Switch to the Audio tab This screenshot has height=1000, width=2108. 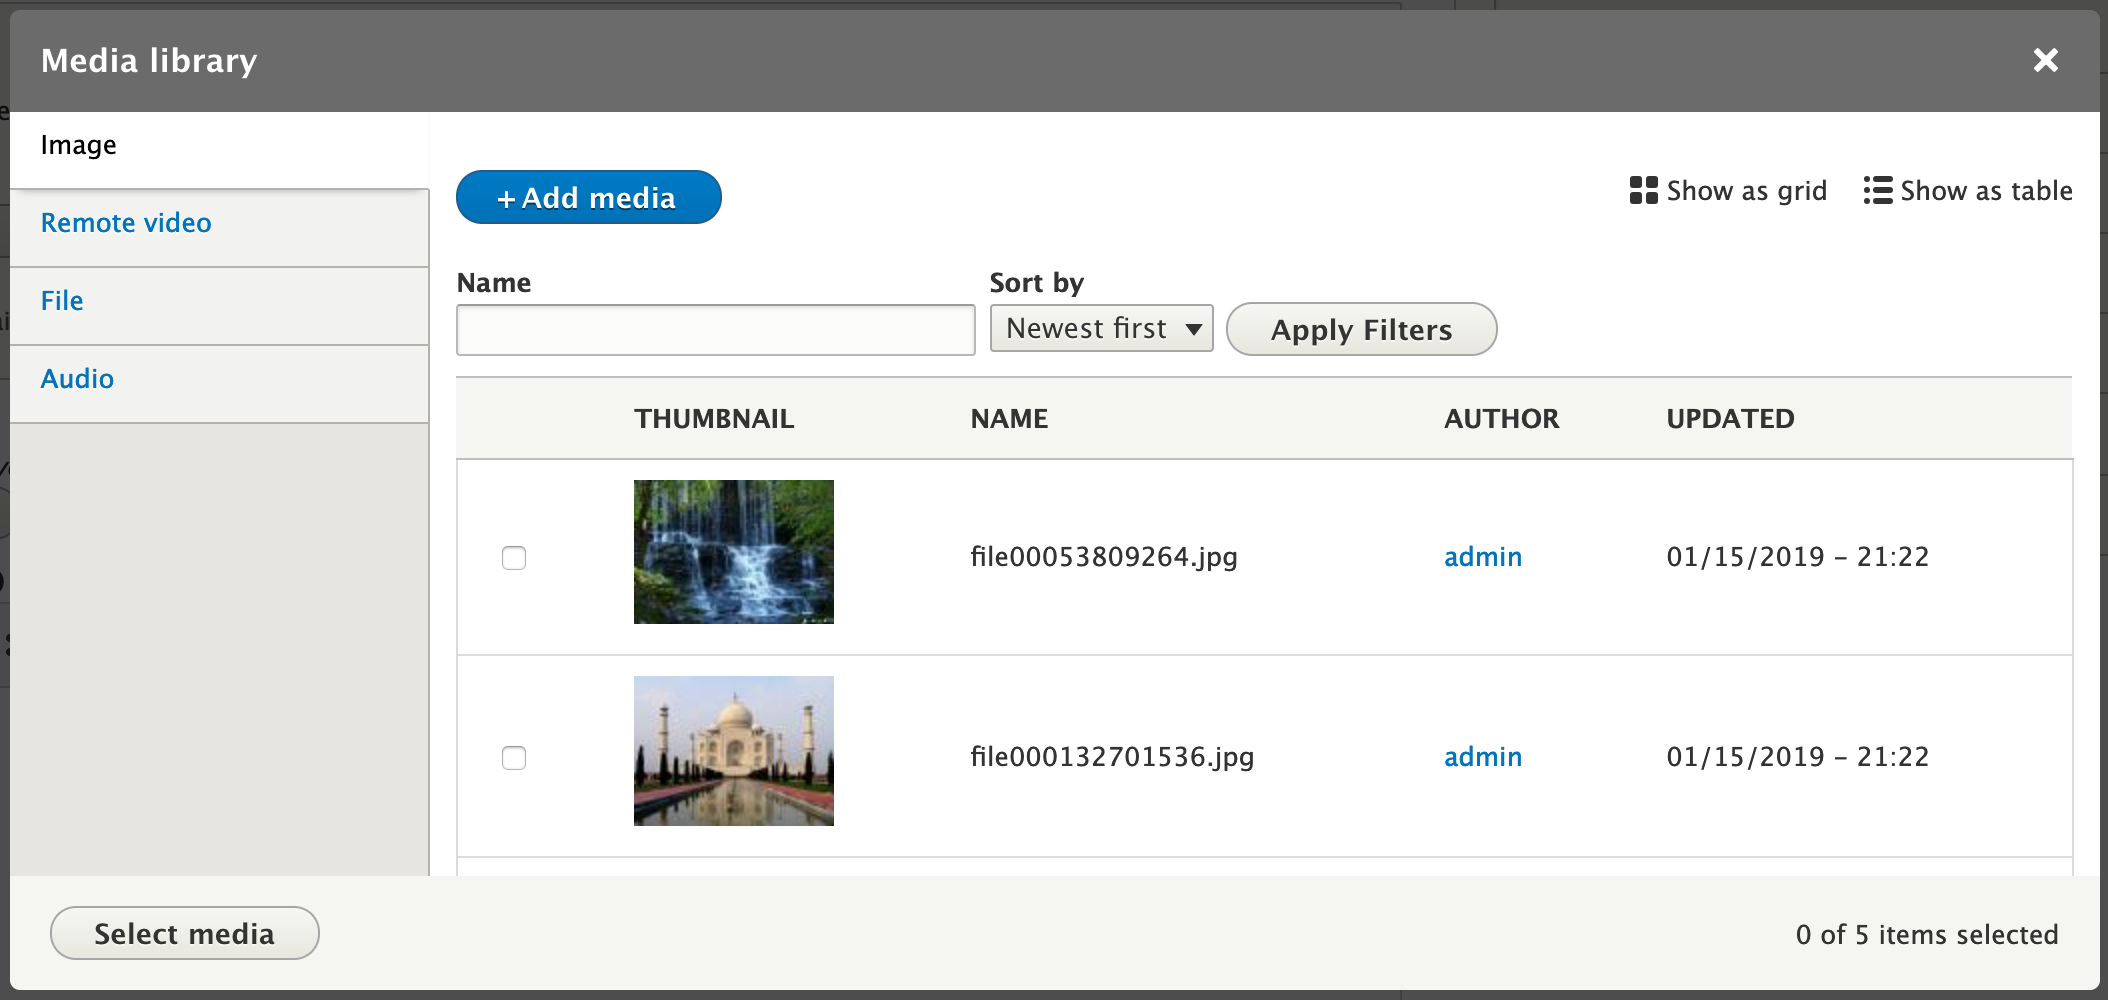point(77,379)
